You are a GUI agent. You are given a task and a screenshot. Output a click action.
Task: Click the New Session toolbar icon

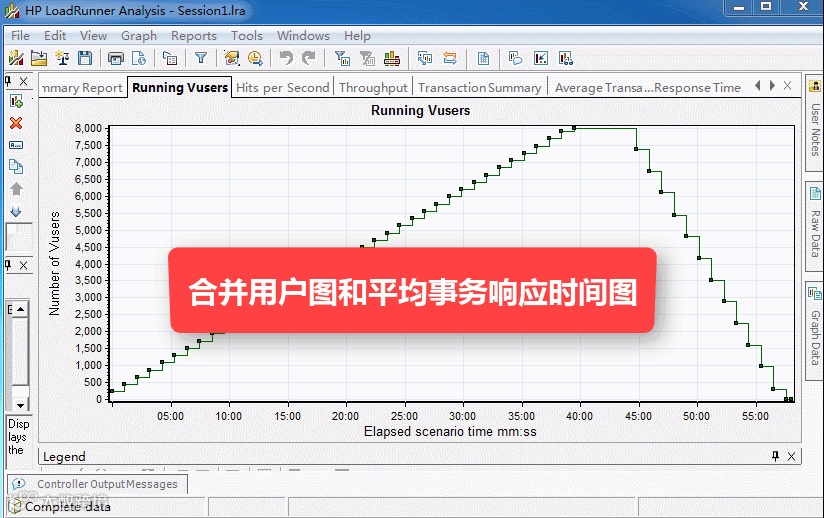coord(16,58)
